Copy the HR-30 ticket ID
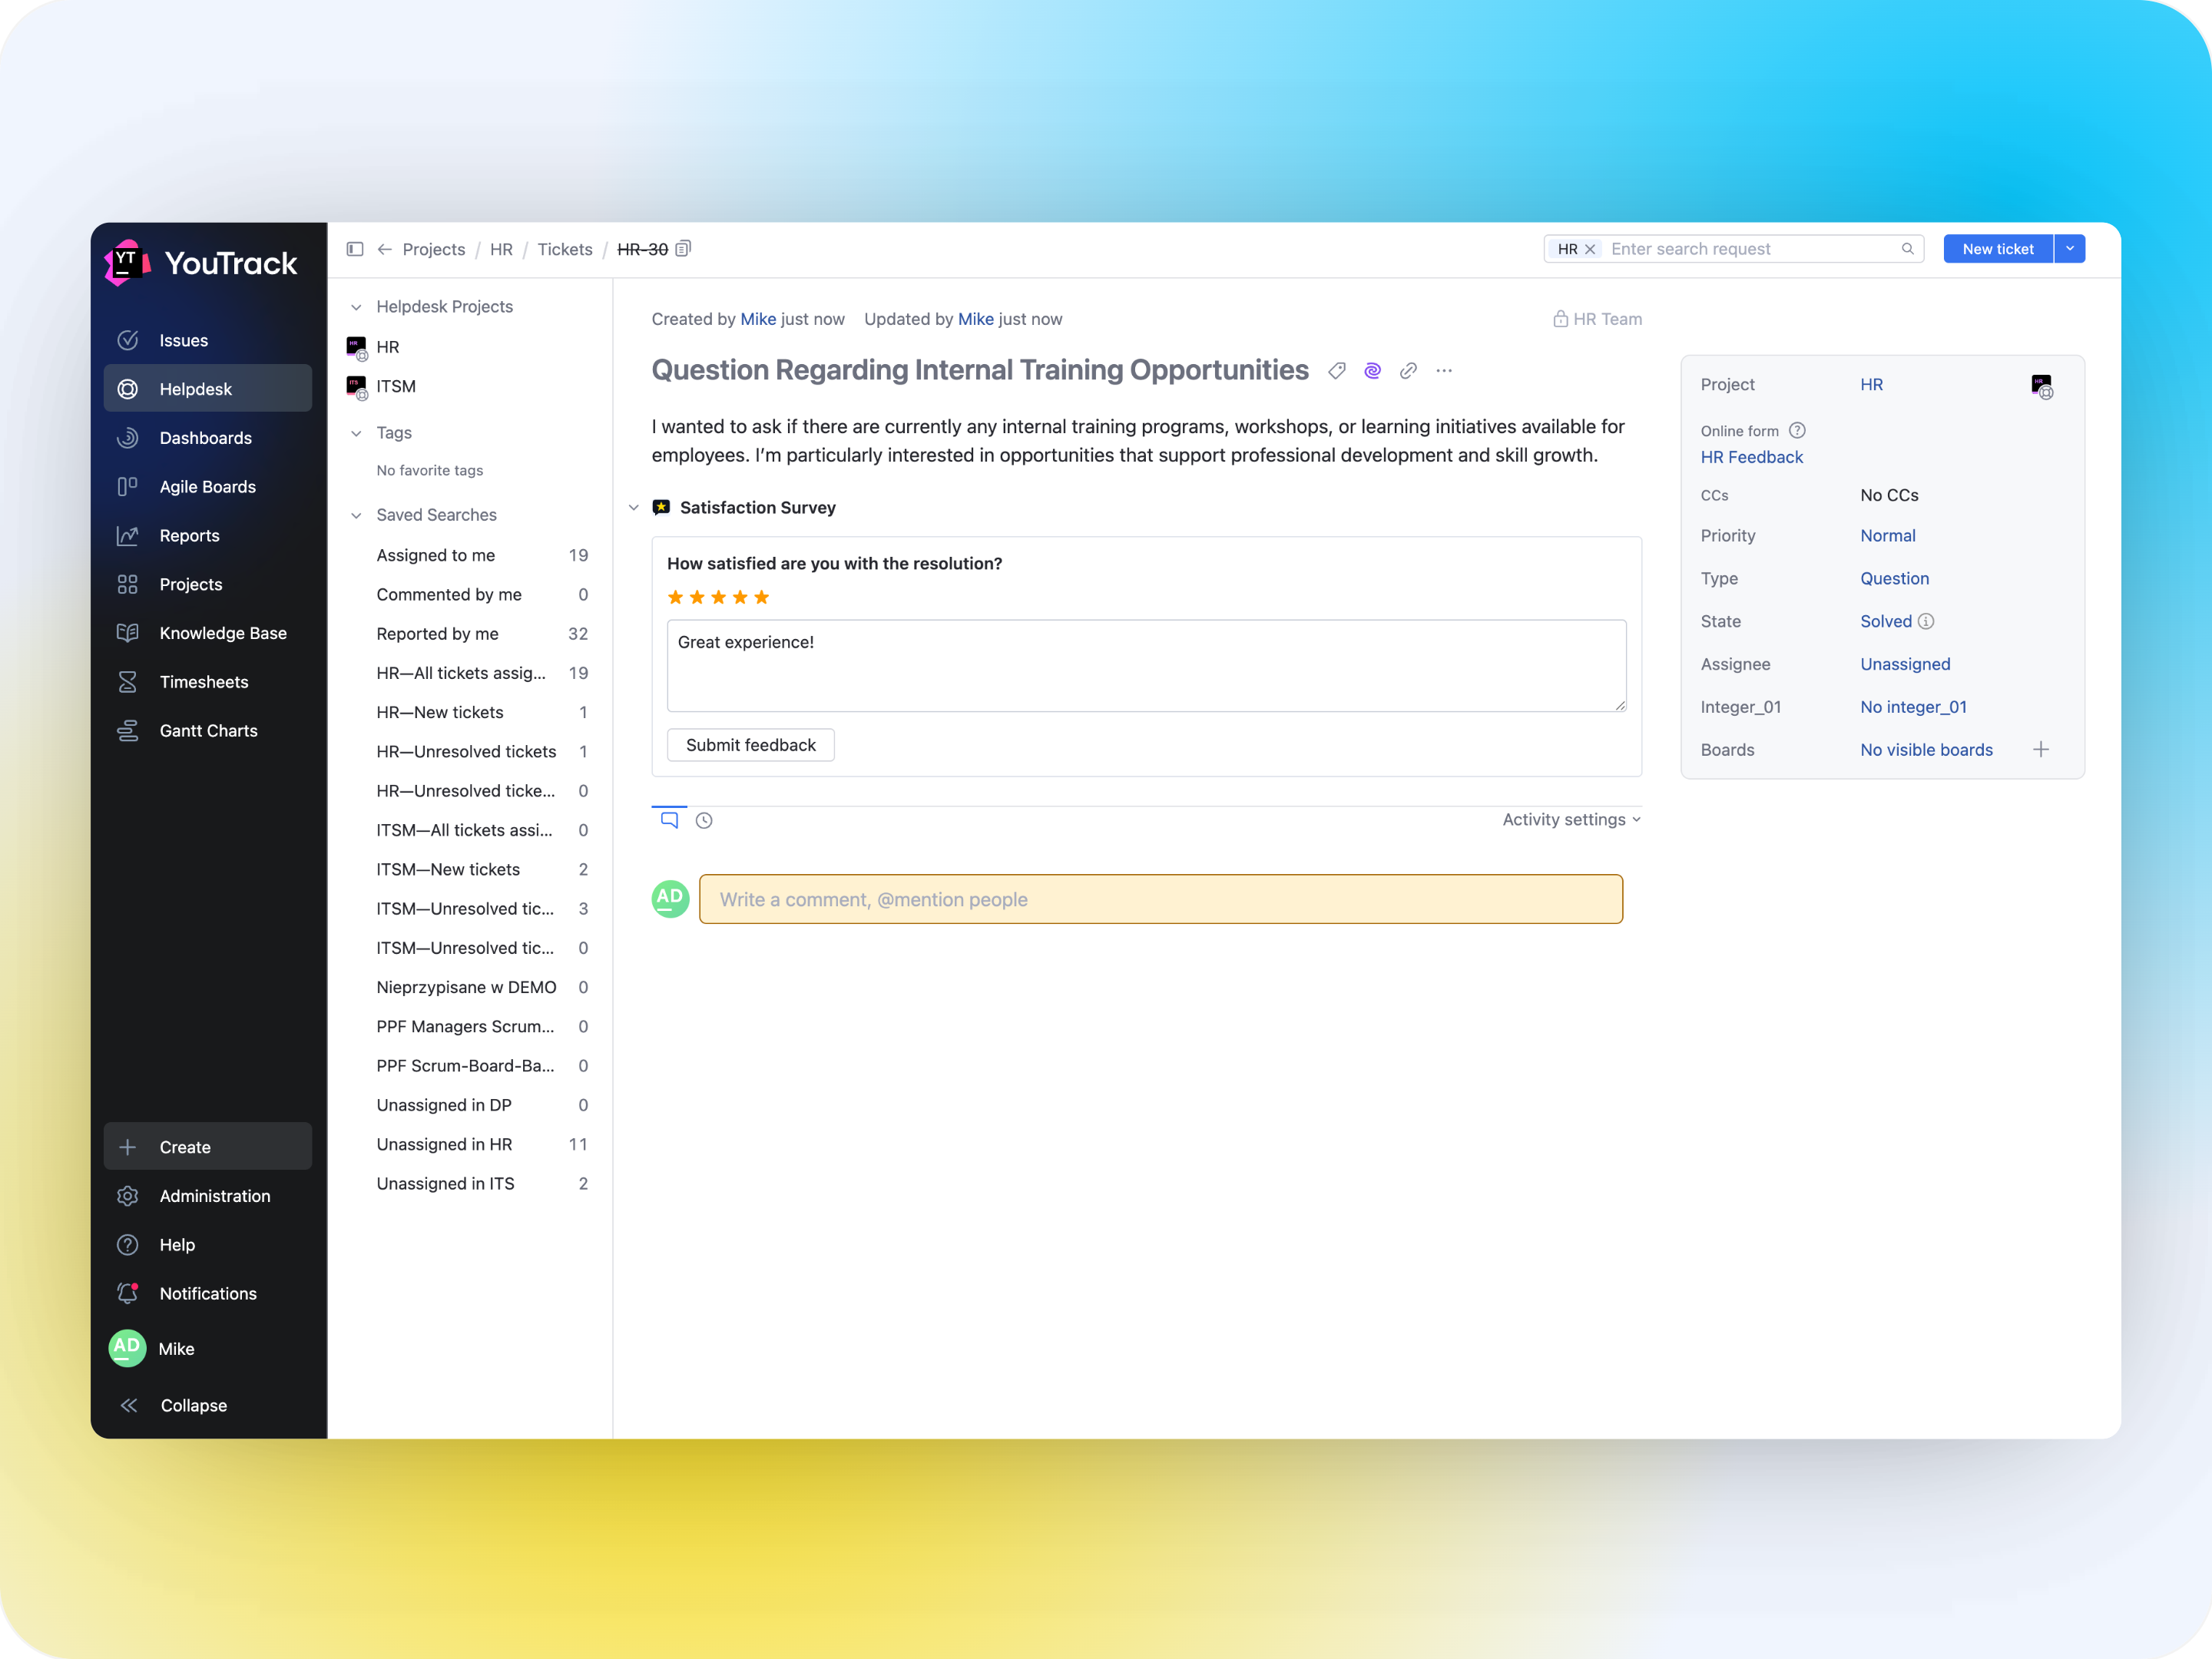Screen dimensions: 2212x1659 pos(684,249)
